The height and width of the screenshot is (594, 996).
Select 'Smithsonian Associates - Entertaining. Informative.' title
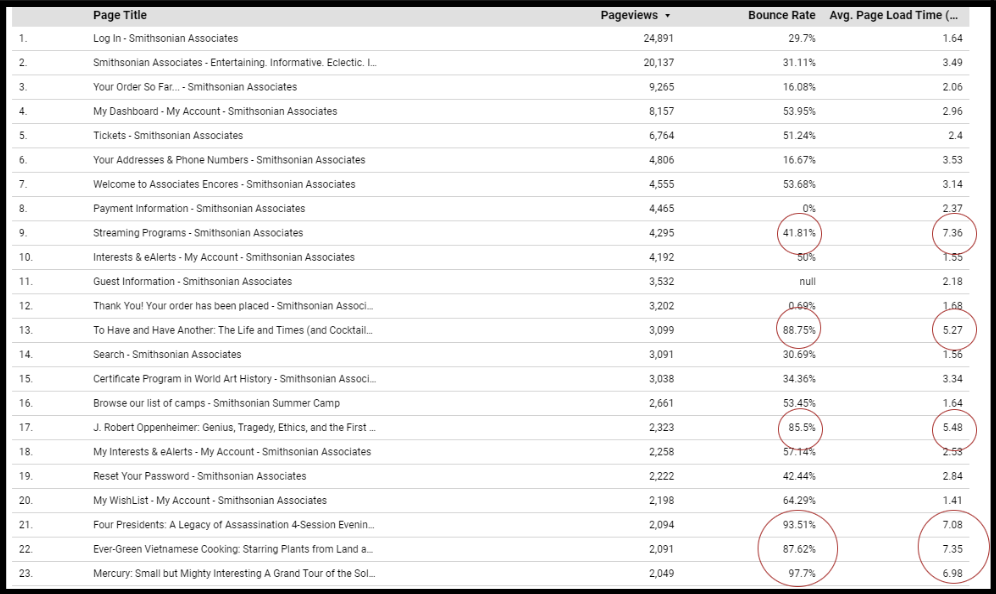(234, 62)
